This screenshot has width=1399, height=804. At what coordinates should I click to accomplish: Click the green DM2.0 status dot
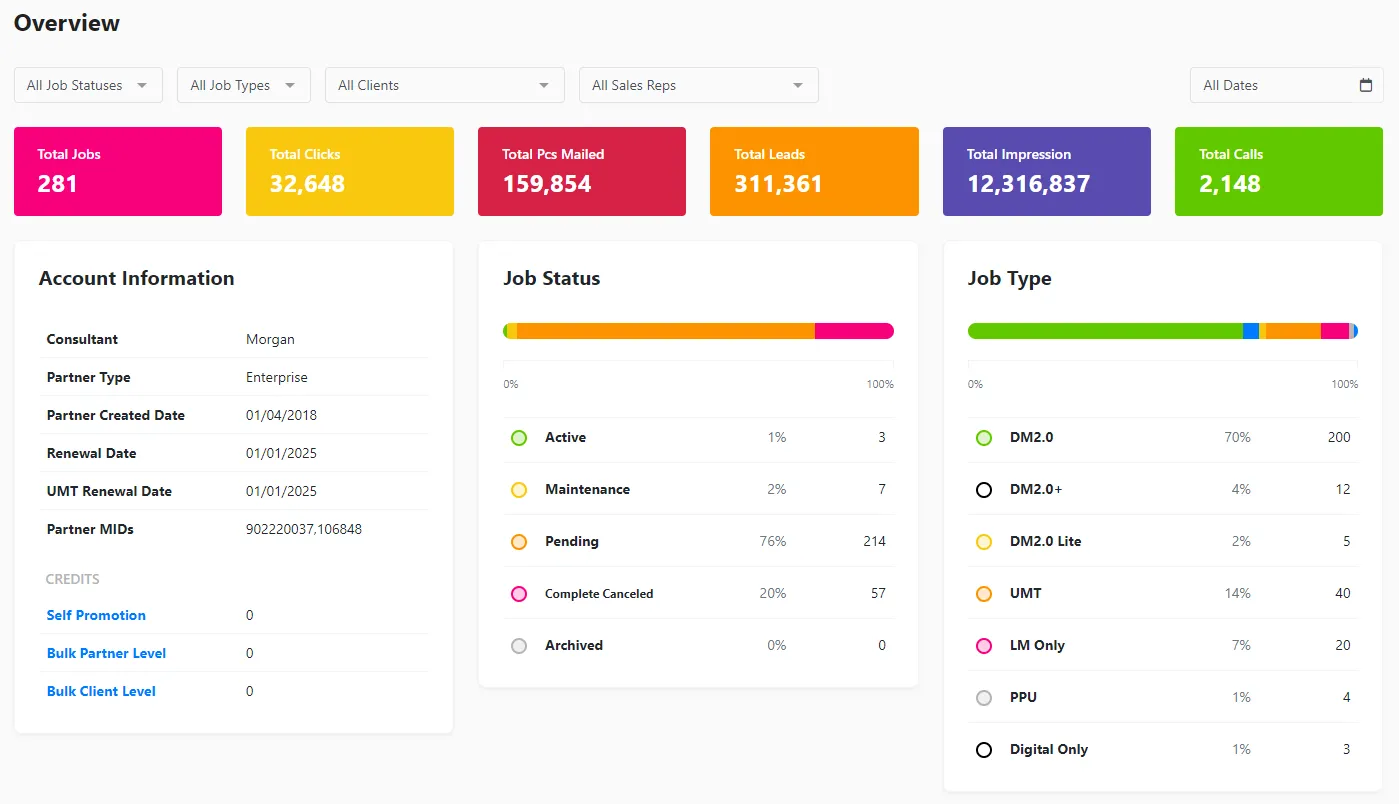983,437
